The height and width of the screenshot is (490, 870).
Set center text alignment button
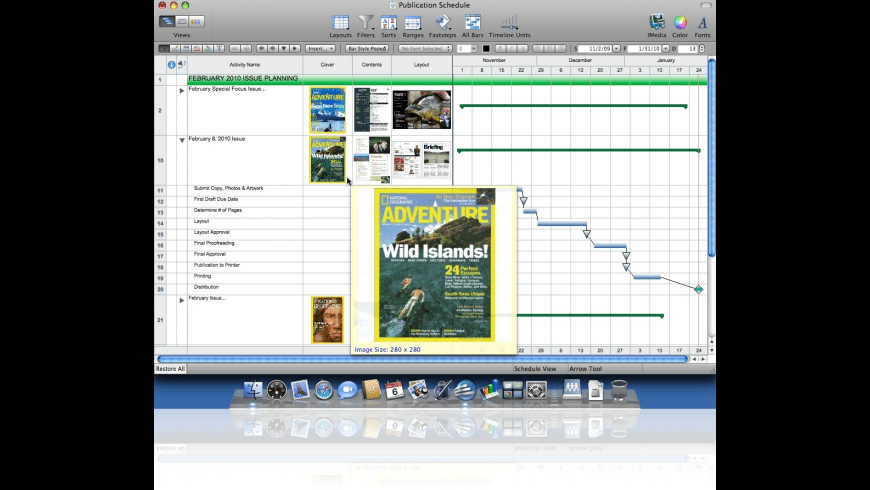coord(549,48)
